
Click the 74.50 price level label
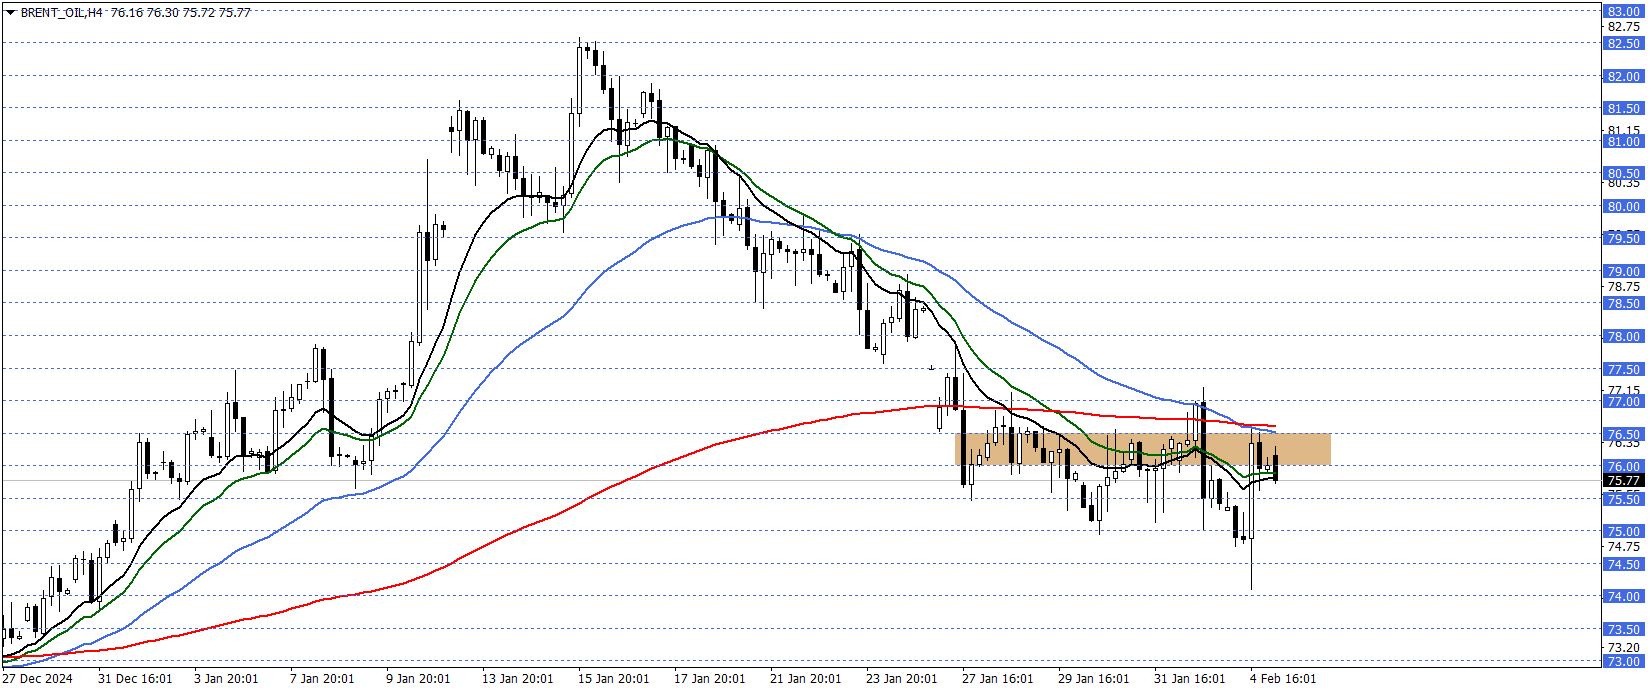click(1623, 564)
